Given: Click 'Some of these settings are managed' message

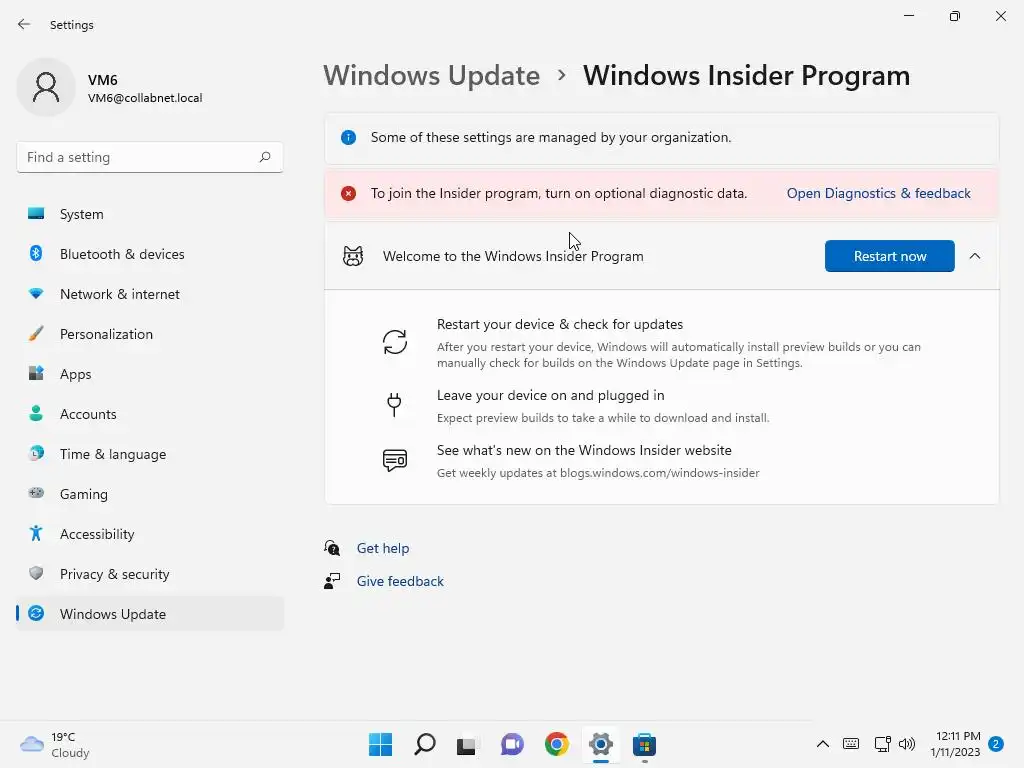Looking at the screenshot, I should pyautogui.click(x=551, y=137).
